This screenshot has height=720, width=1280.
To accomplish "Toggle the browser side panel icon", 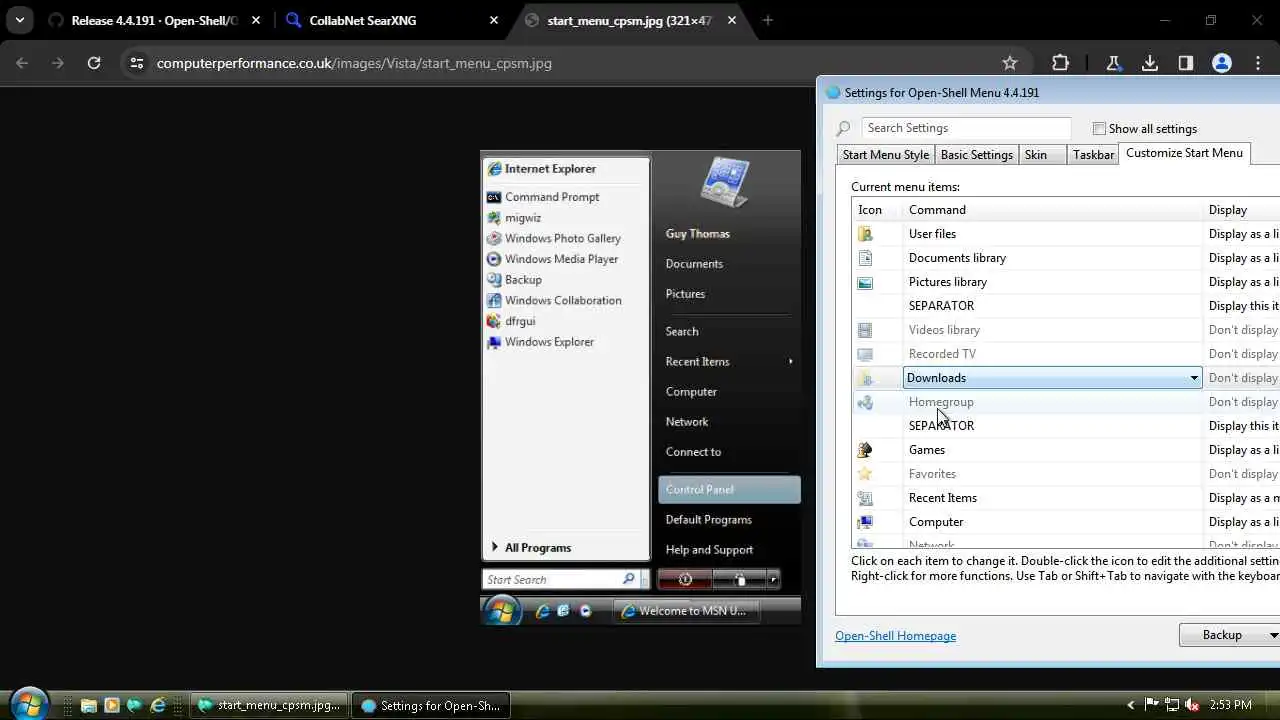I will 1186,63.
